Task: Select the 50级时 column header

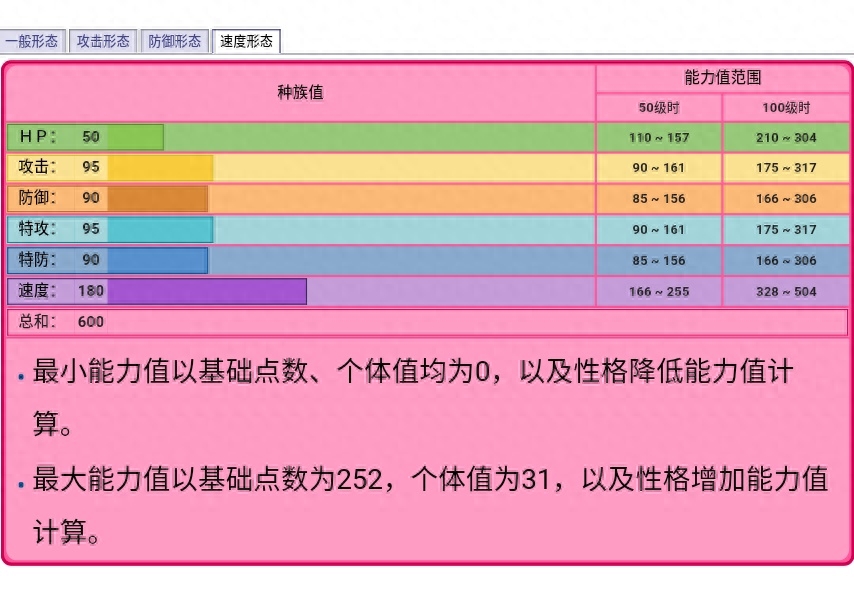Action: click(x=658, y=108)
